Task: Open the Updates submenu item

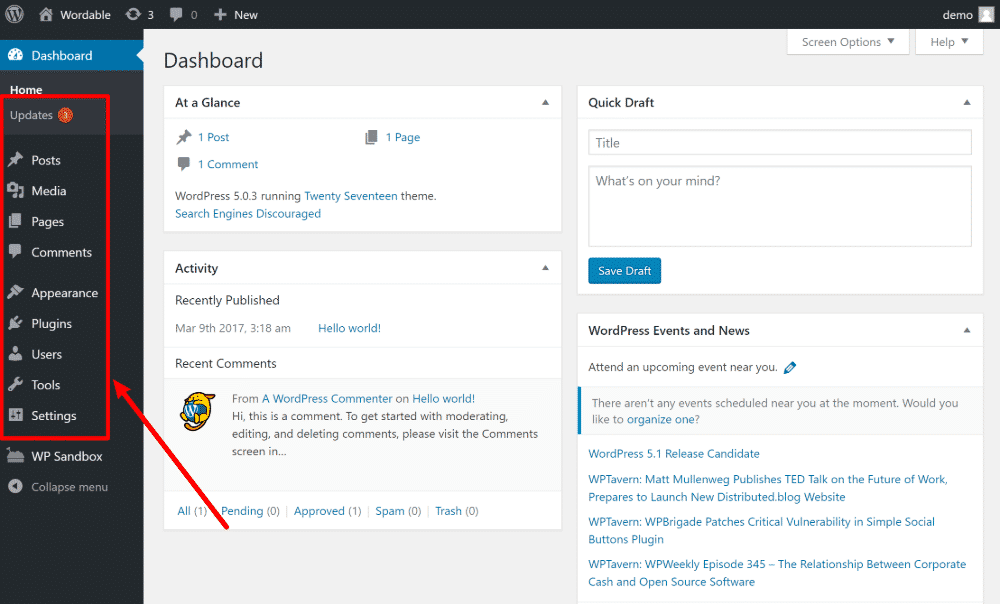Action: coord(31,115)
